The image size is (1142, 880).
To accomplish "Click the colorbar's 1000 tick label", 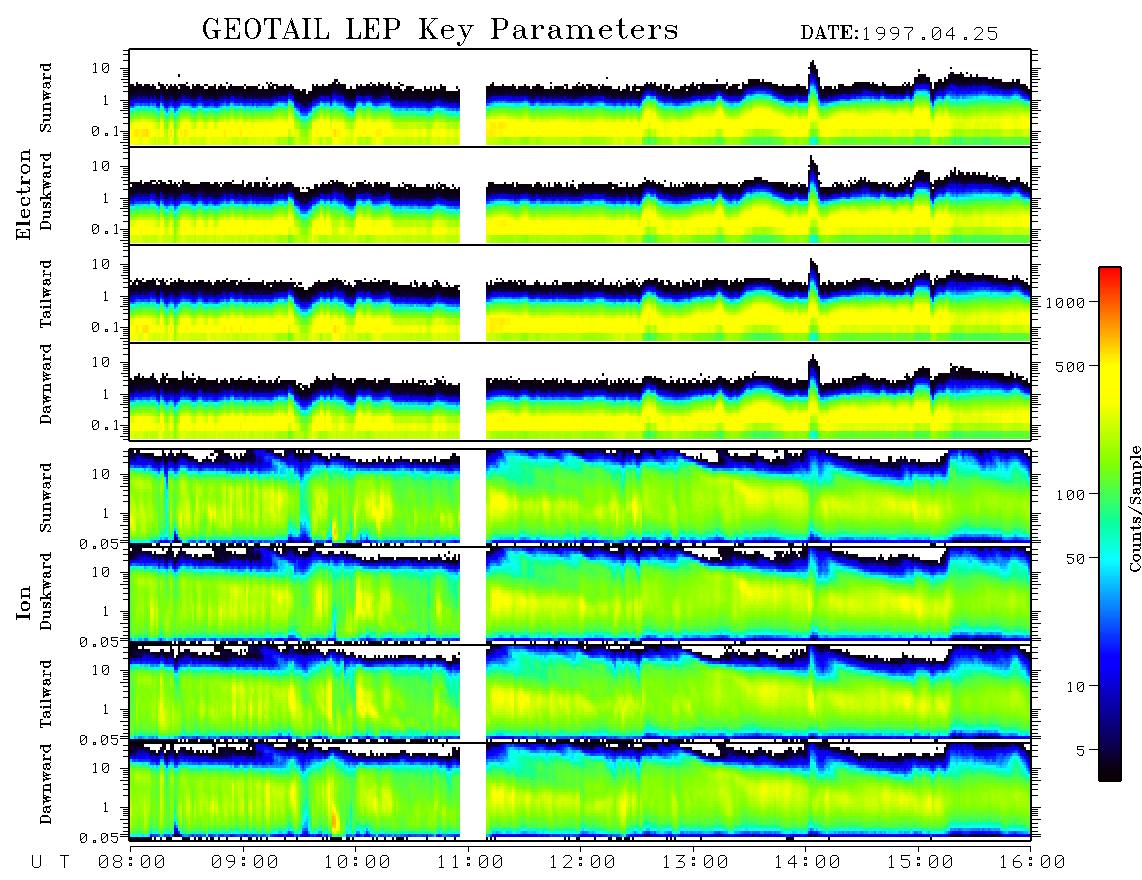I will pyautogui.click(x=1065, y=302).
